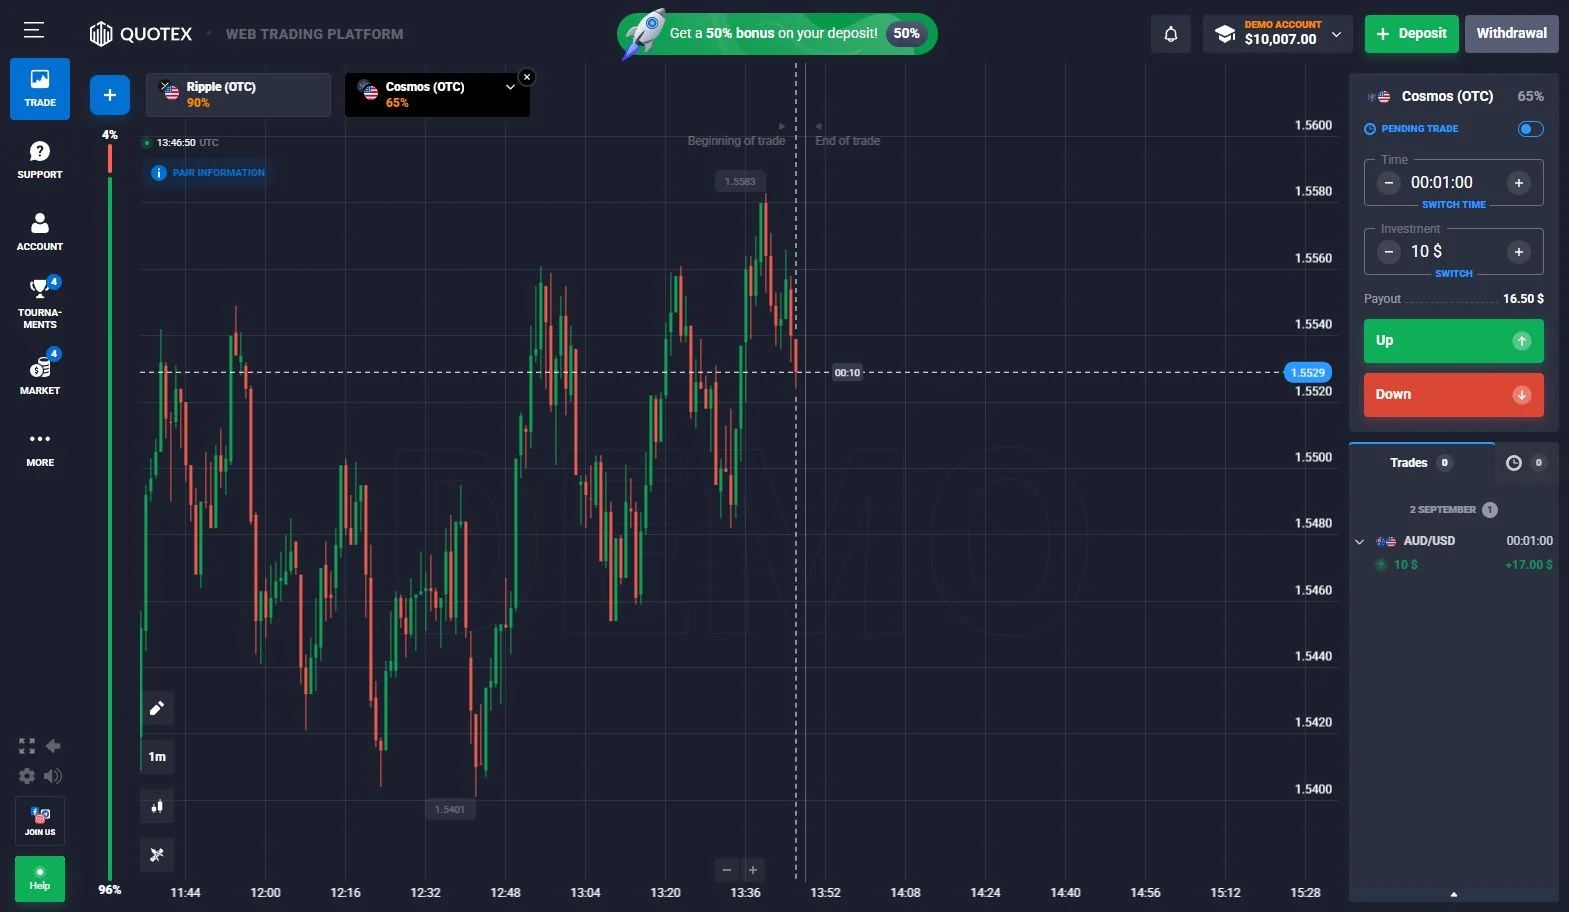Click the 50% deposit bonus banner

click(x=778, y=34)
